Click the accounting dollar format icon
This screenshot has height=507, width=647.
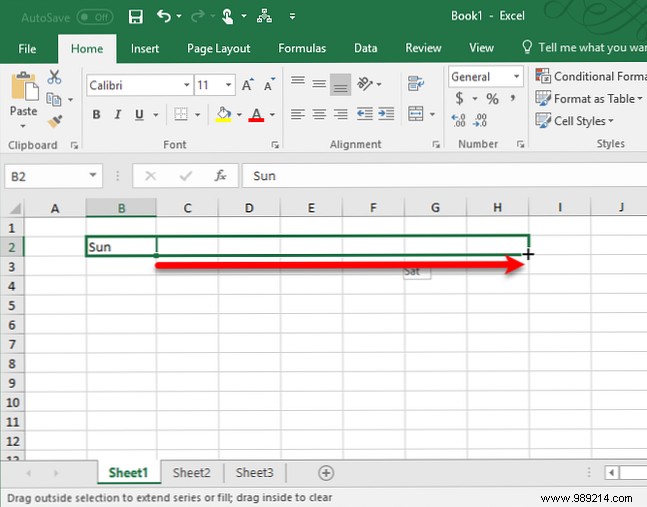[459, 99]
